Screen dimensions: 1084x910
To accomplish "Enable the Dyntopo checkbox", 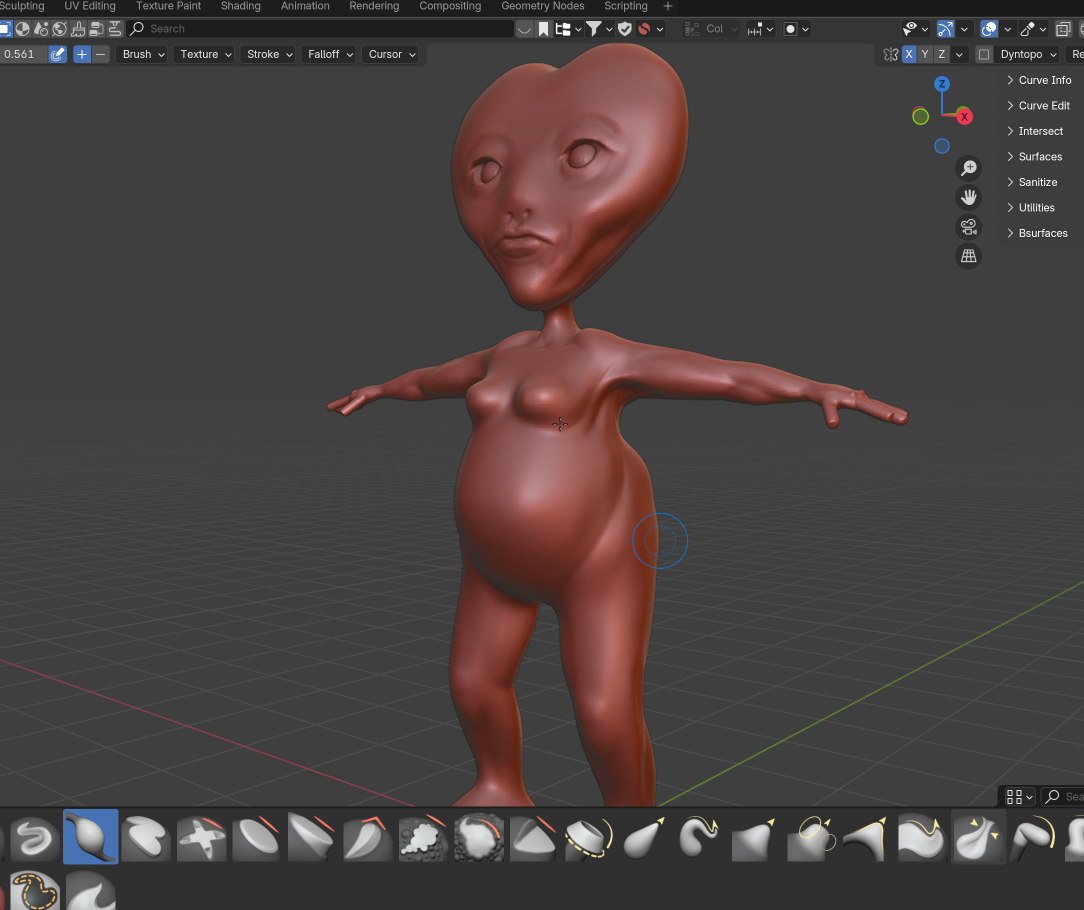I will click(x=984, y=55).
